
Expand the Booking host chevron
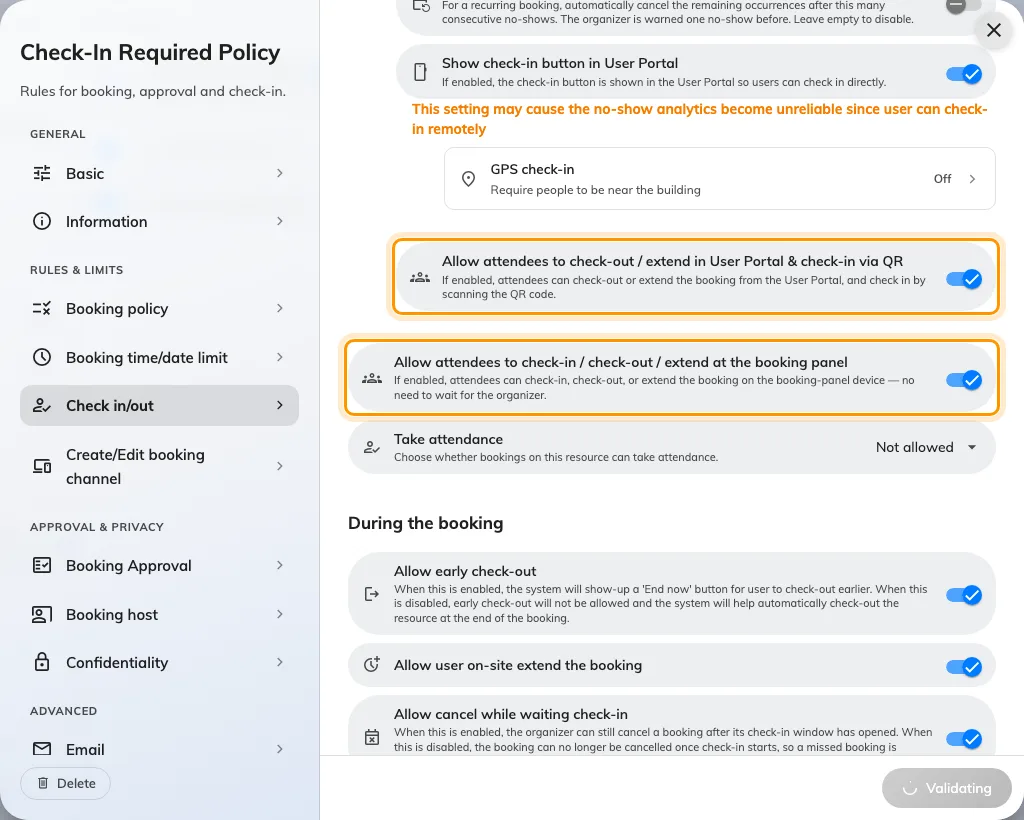(280, 614)
